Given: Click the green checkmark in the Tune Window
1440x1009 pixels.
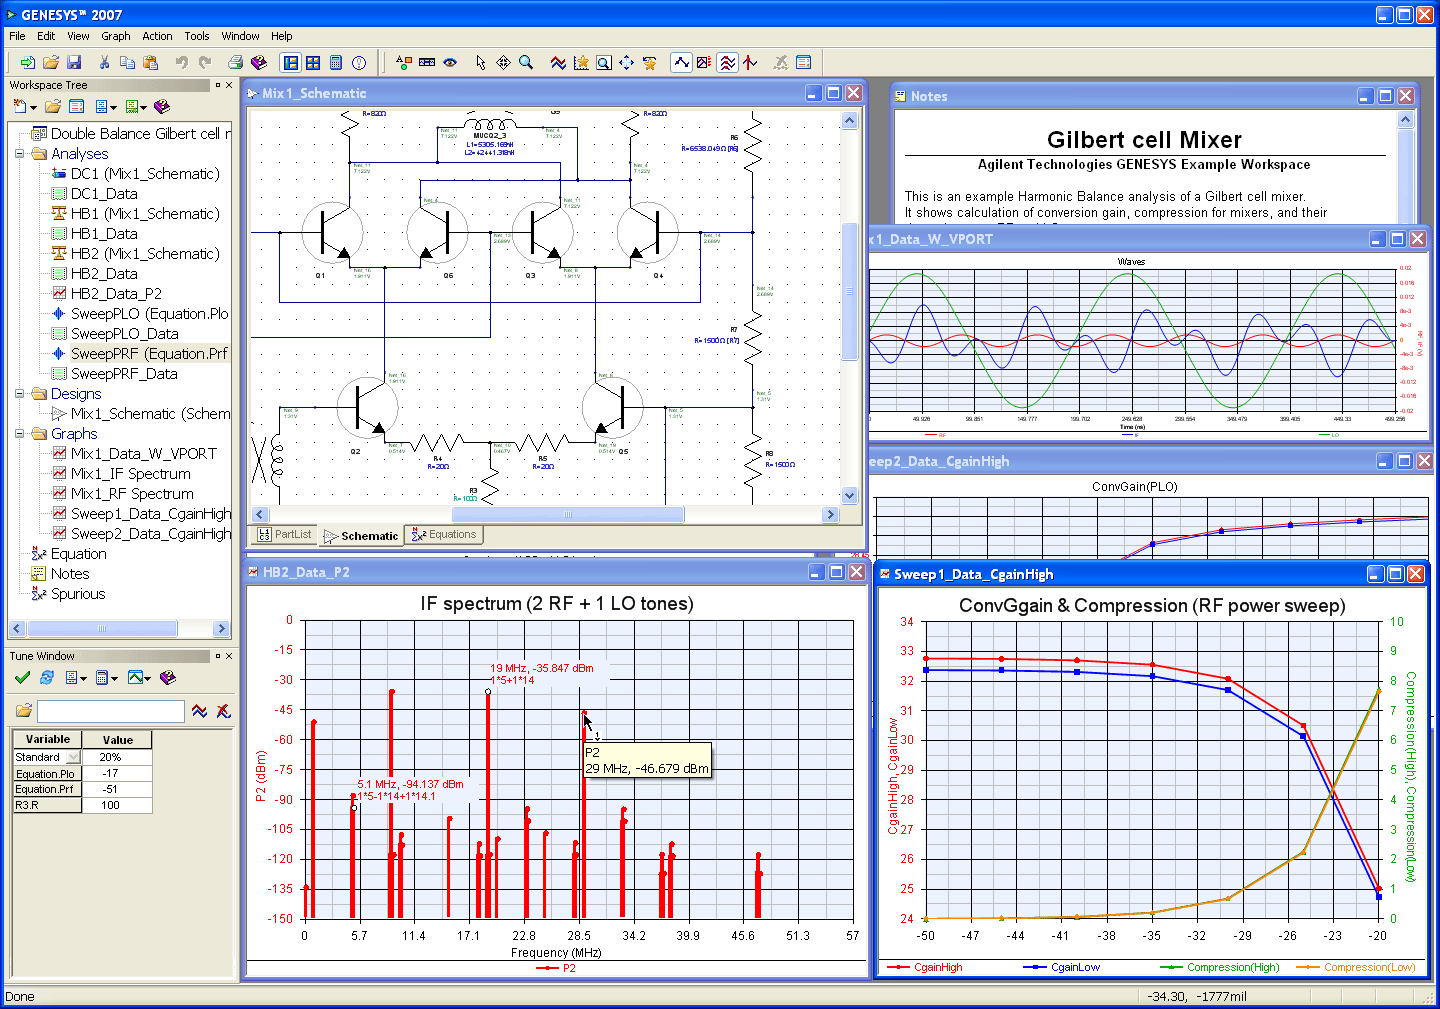Looking at the screenshot, I should (23, 677).
